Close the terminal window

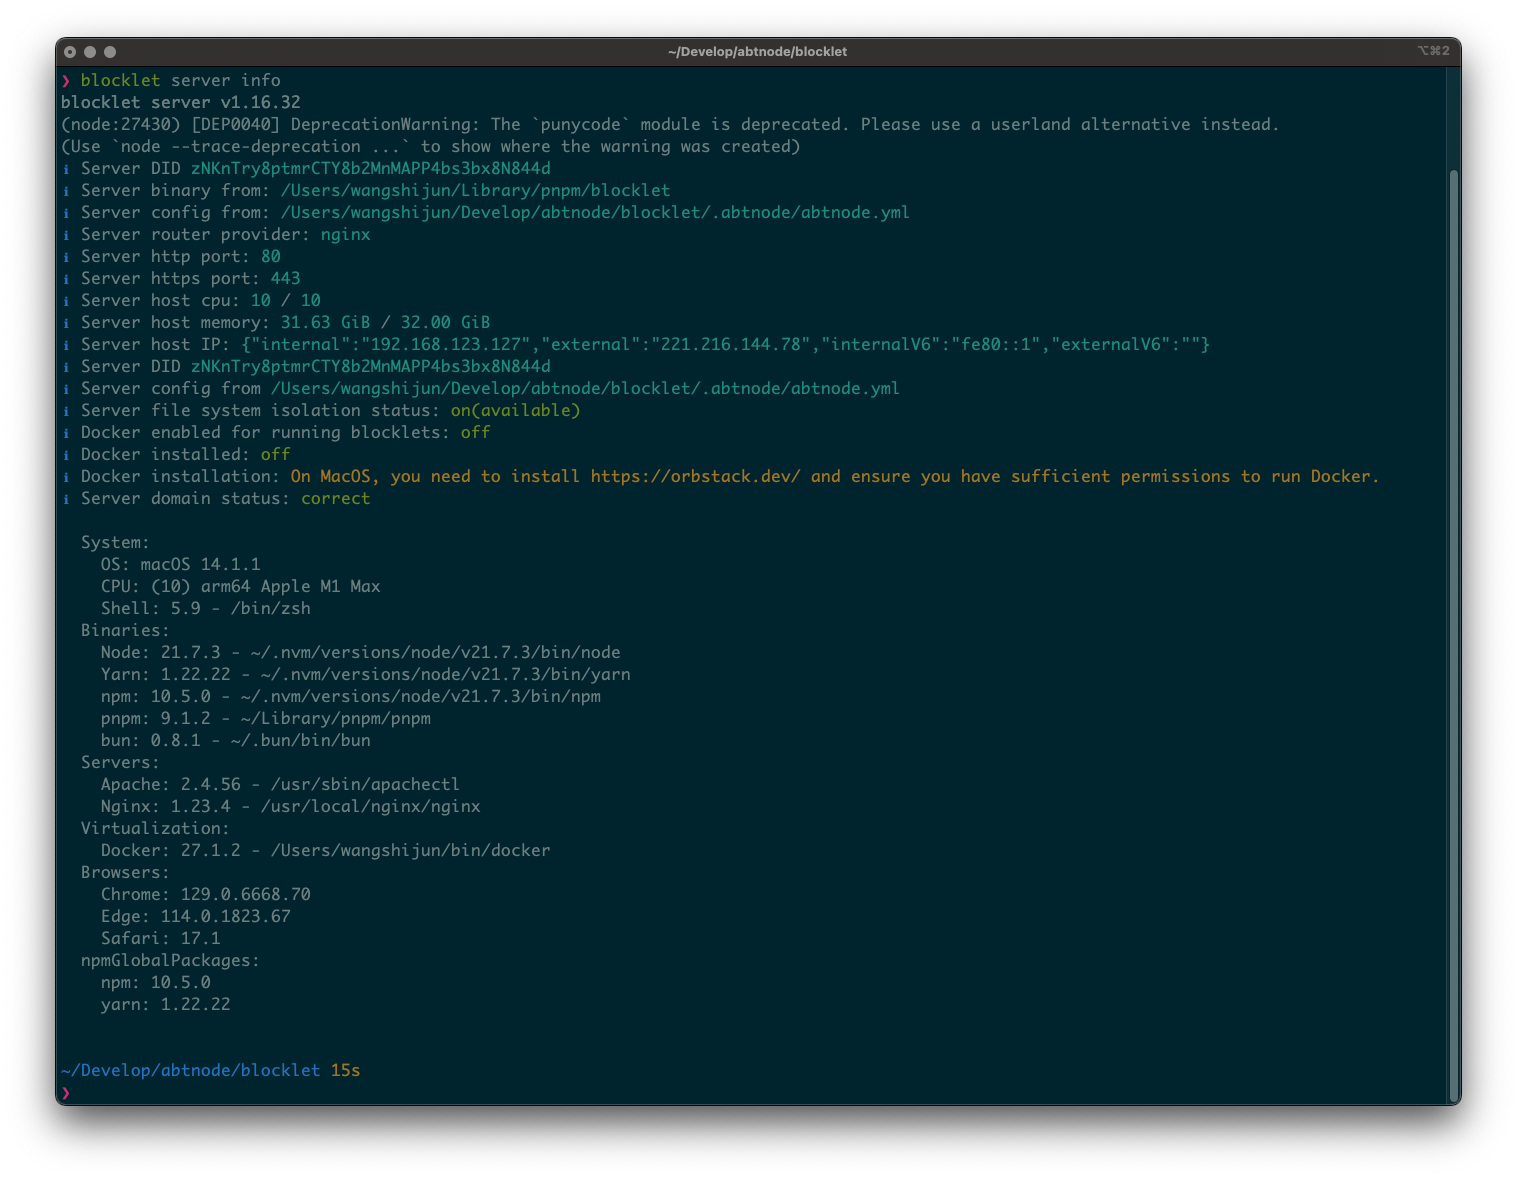coord(70,52)
